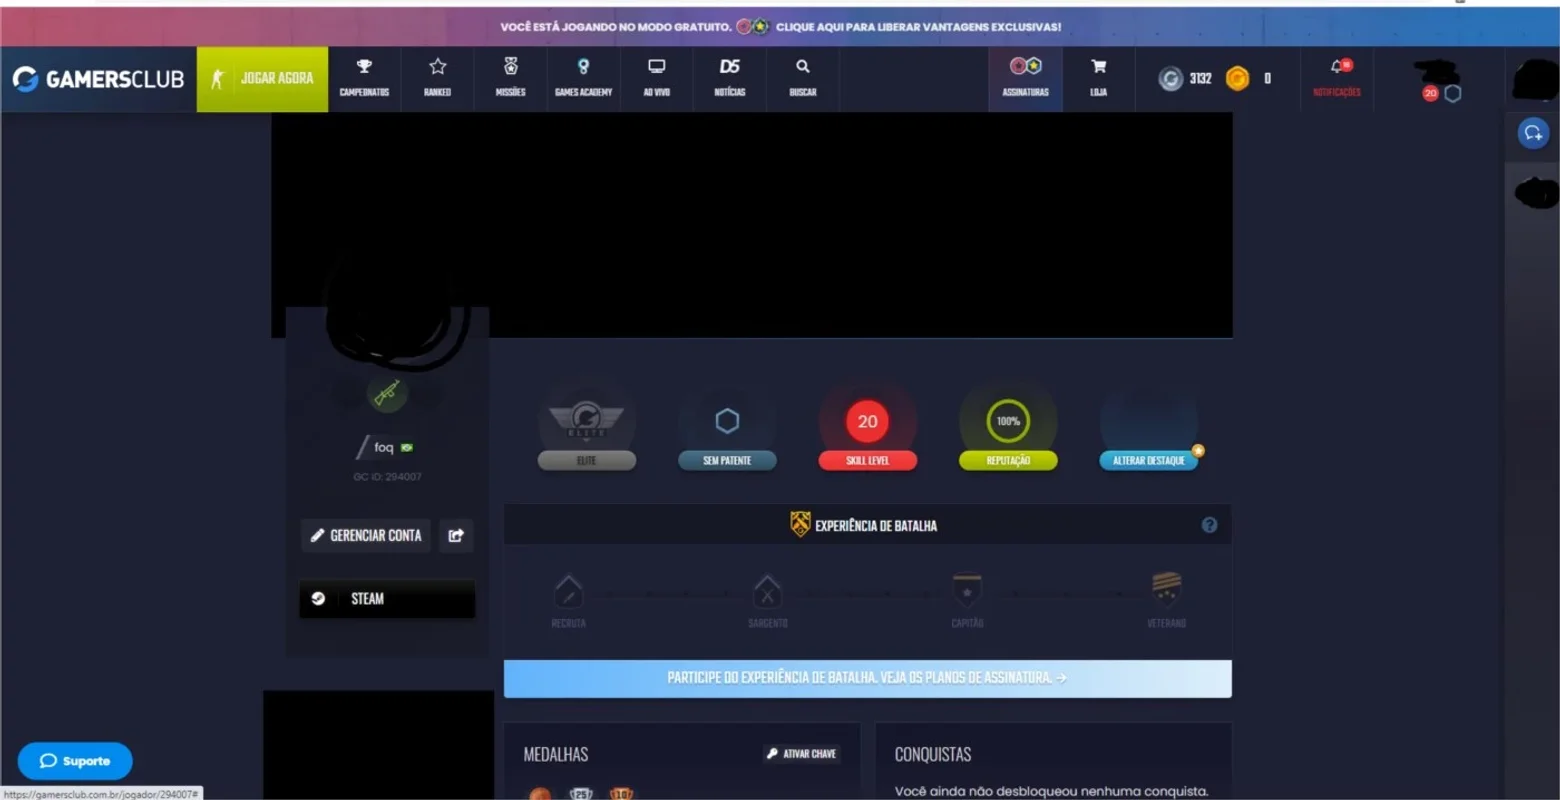Go to the Ranked section
The image size is (1560, 800).
[x=437, y=79]
